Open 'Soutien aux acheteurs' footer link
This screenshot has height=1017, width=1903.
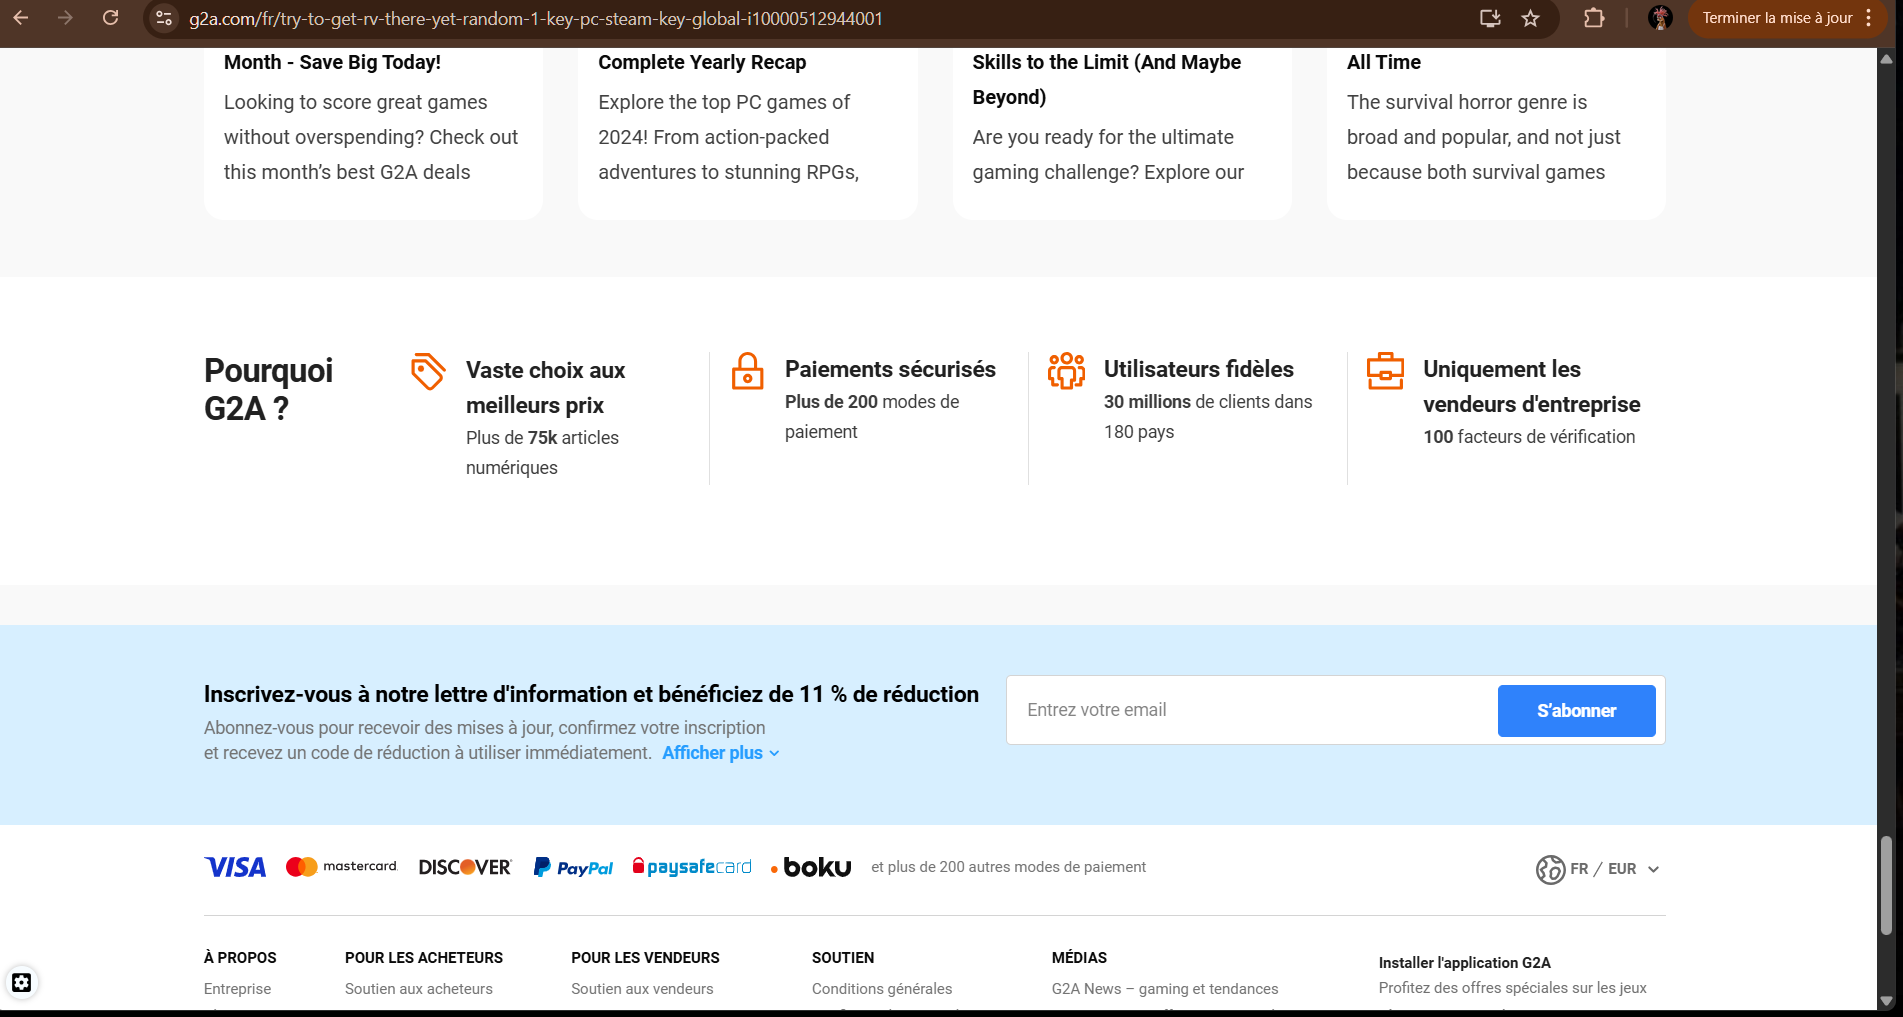pos(418,988)
